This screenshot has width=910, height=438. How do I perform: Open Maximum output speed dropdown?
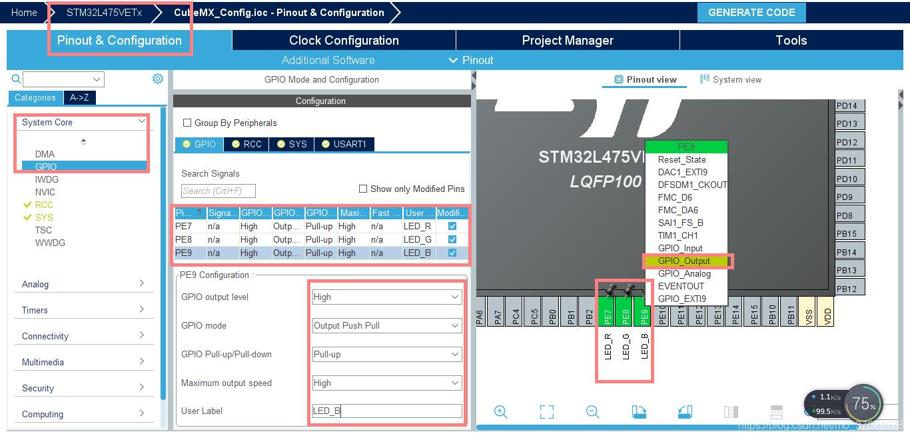387,383
